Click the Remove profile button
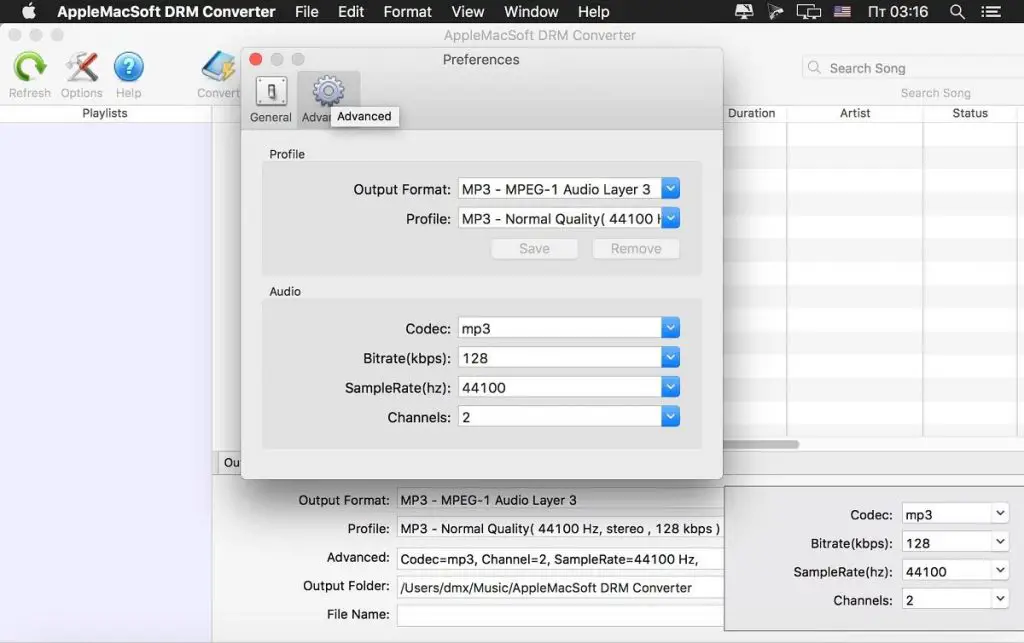This screenshot has height=643, width=1024. (636, 248)
